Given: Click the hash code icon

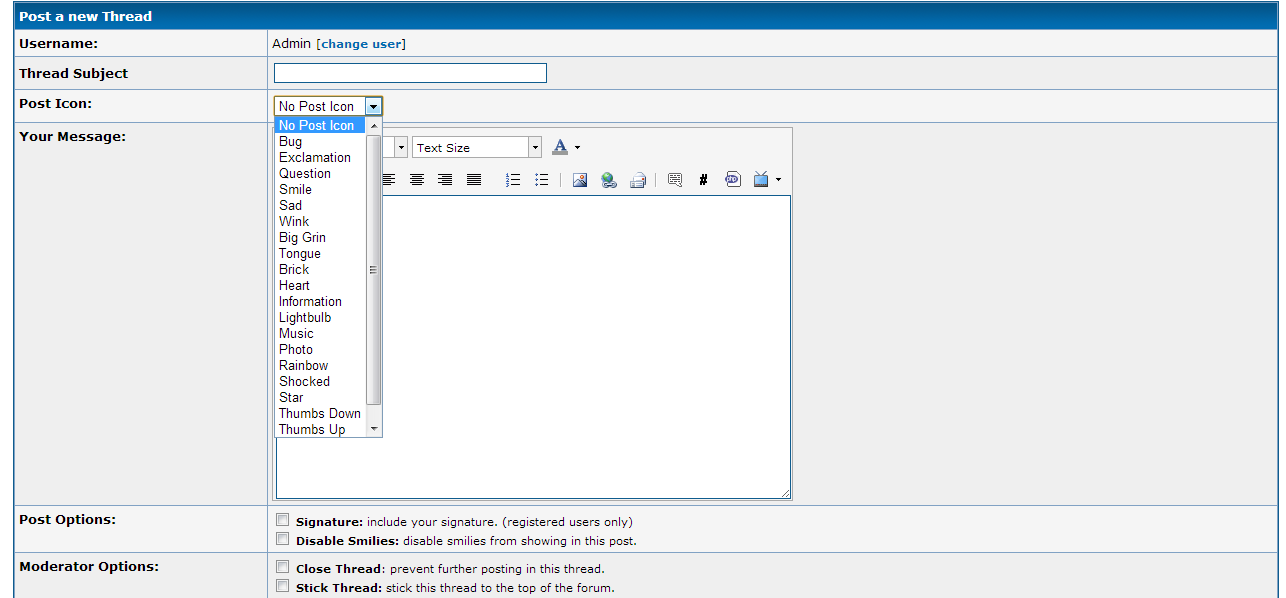Looking at the screenshot, I should (x=703, y=180).
